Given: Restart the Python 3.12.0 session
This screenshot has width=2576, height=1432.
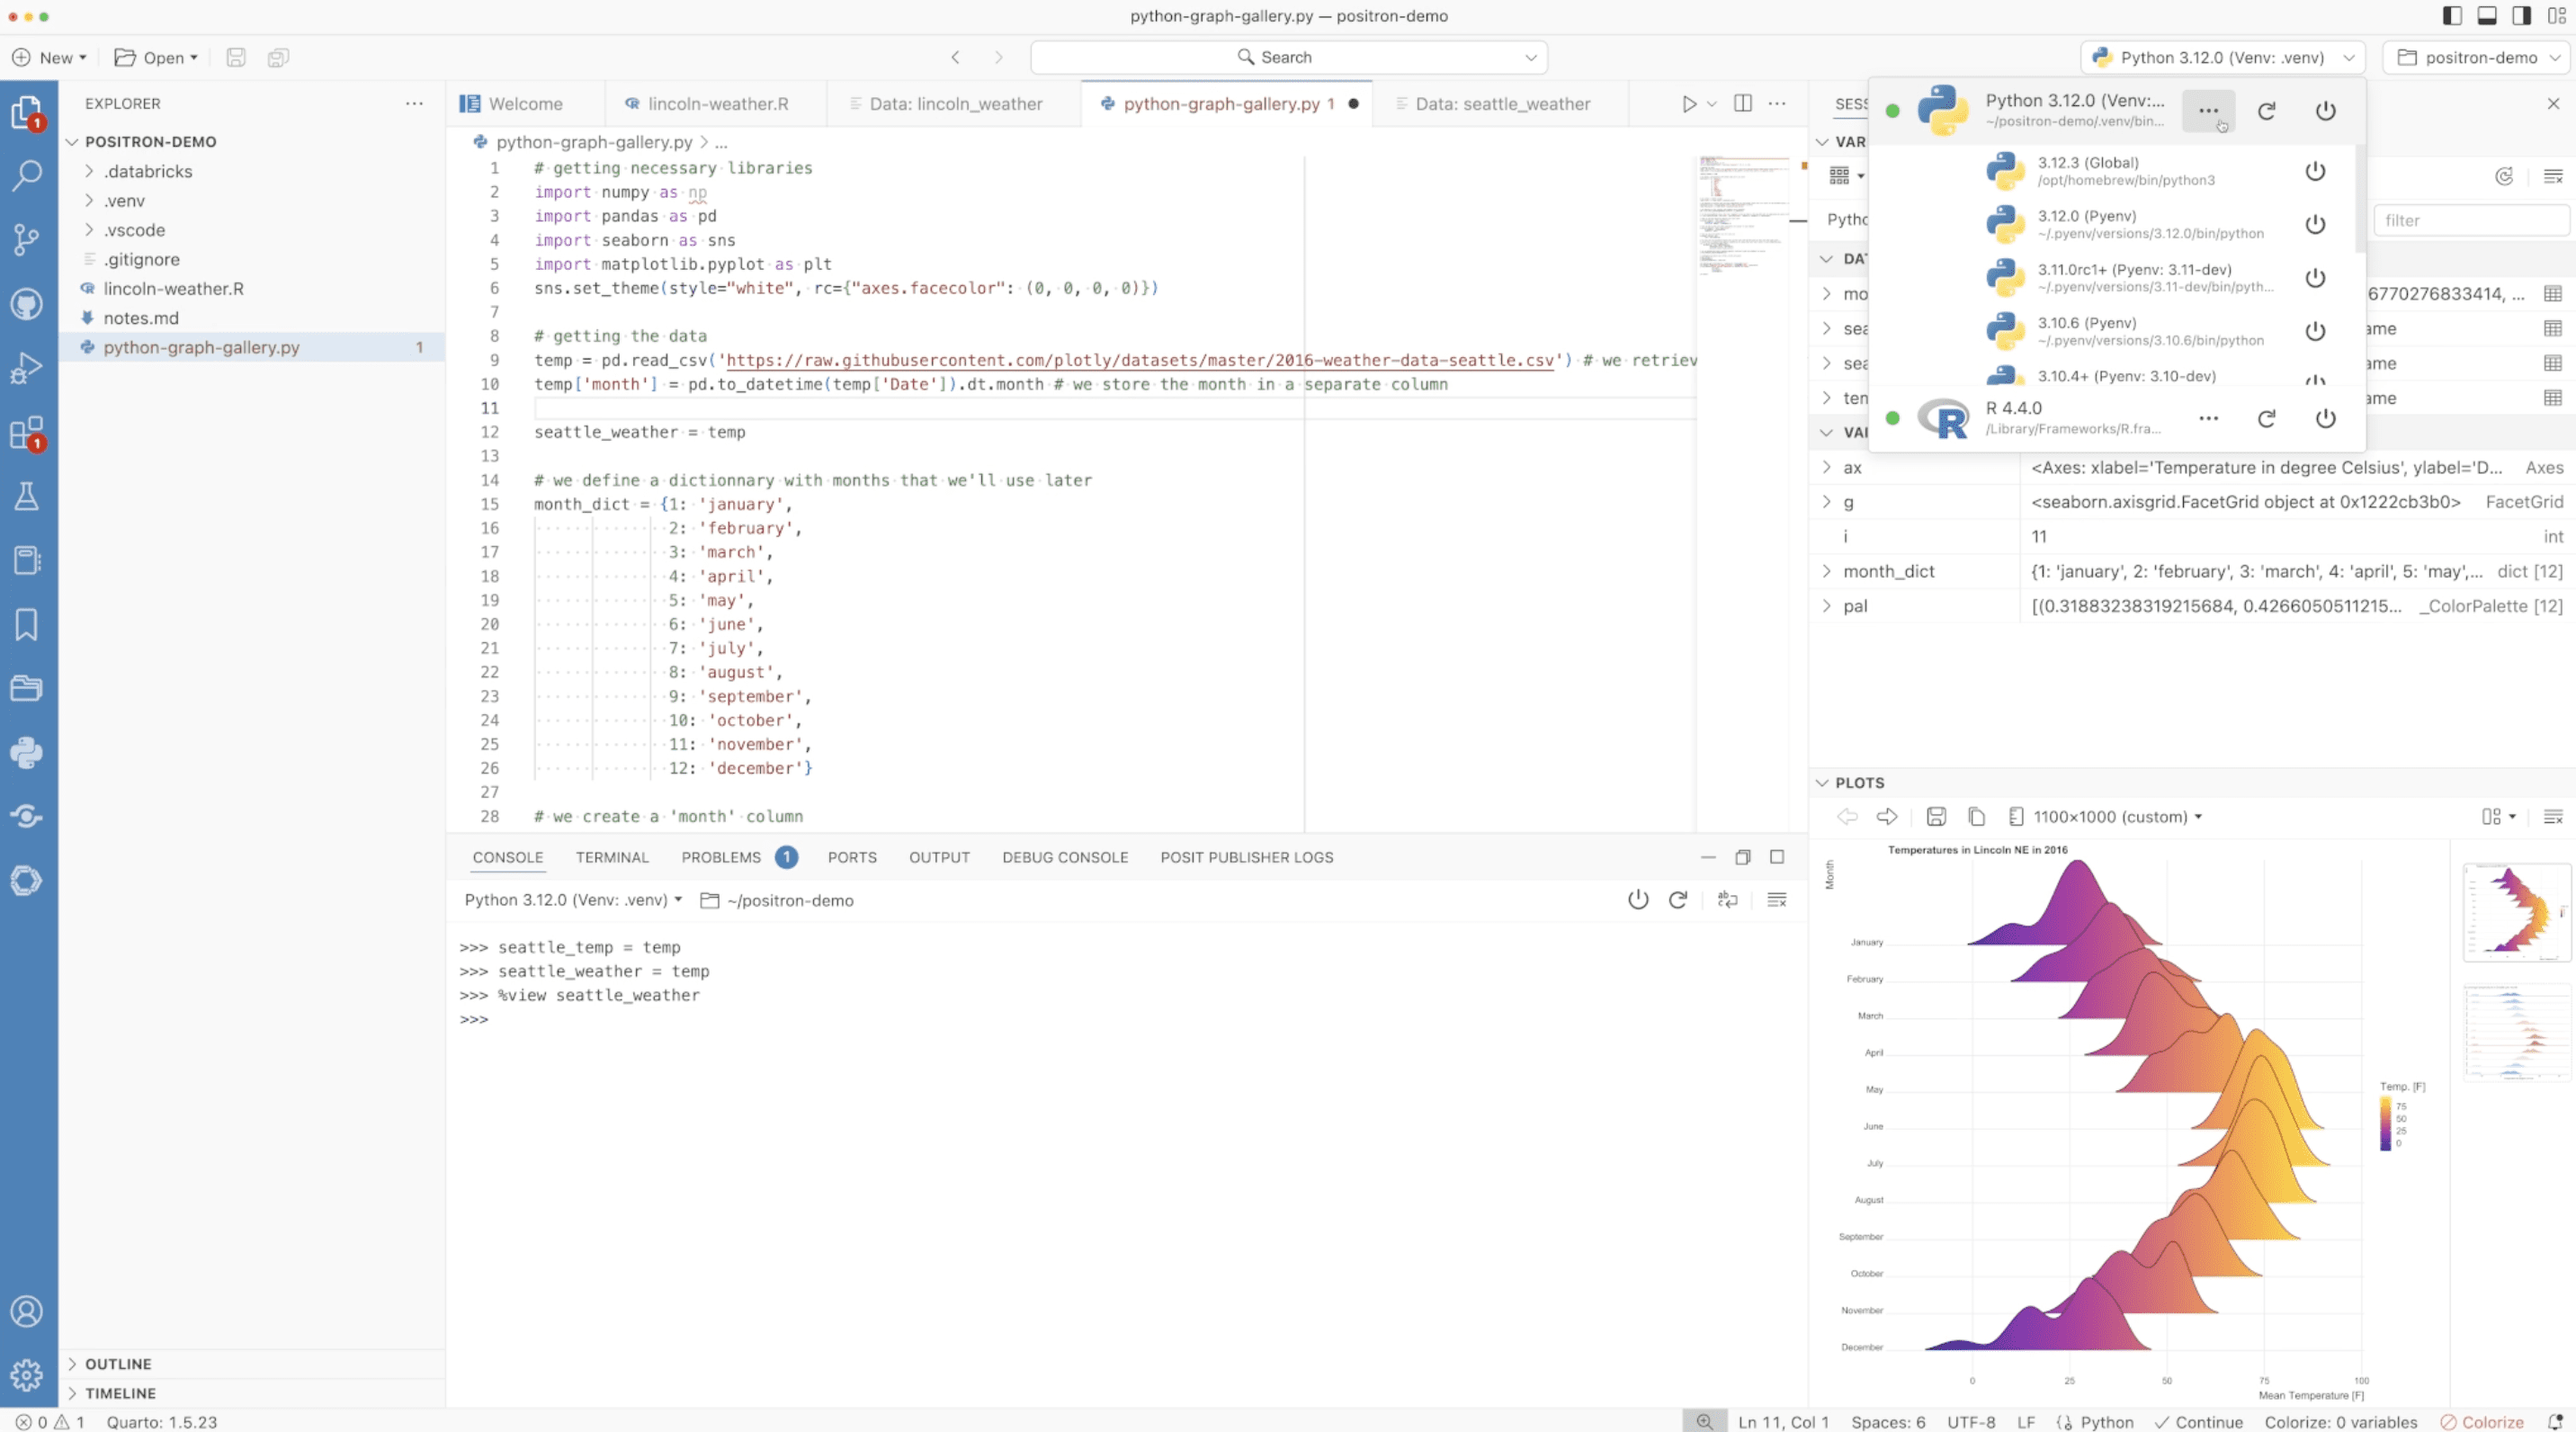Looking at the screenshot, I should pos(2267,111).
